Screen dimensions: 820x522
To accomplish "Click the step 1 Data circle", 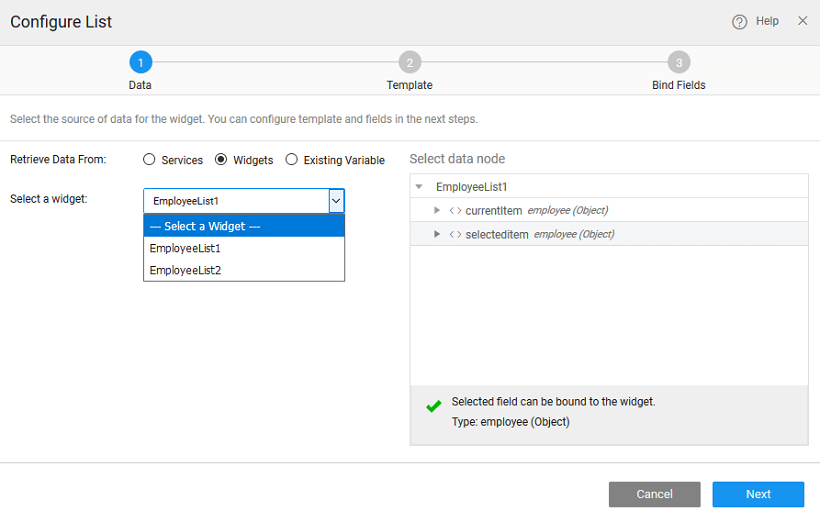I will (140, 63).
